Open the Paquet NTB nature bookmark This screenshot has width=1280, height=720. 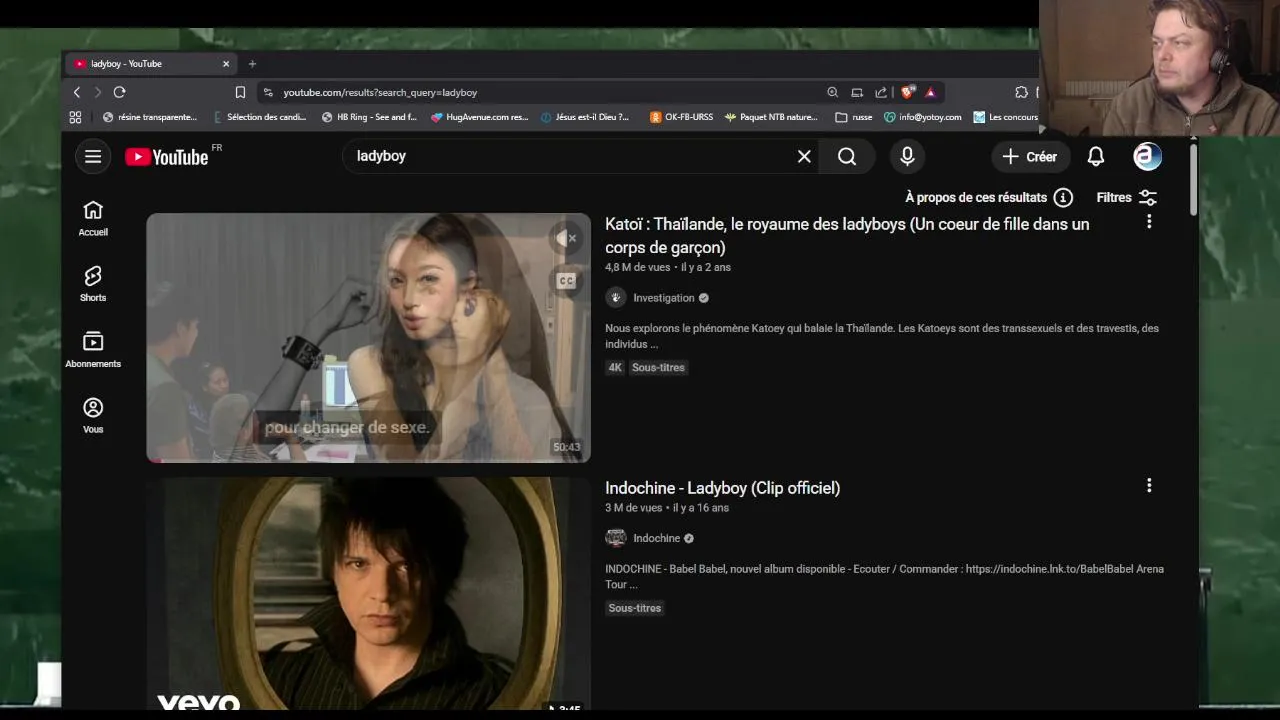771,117
